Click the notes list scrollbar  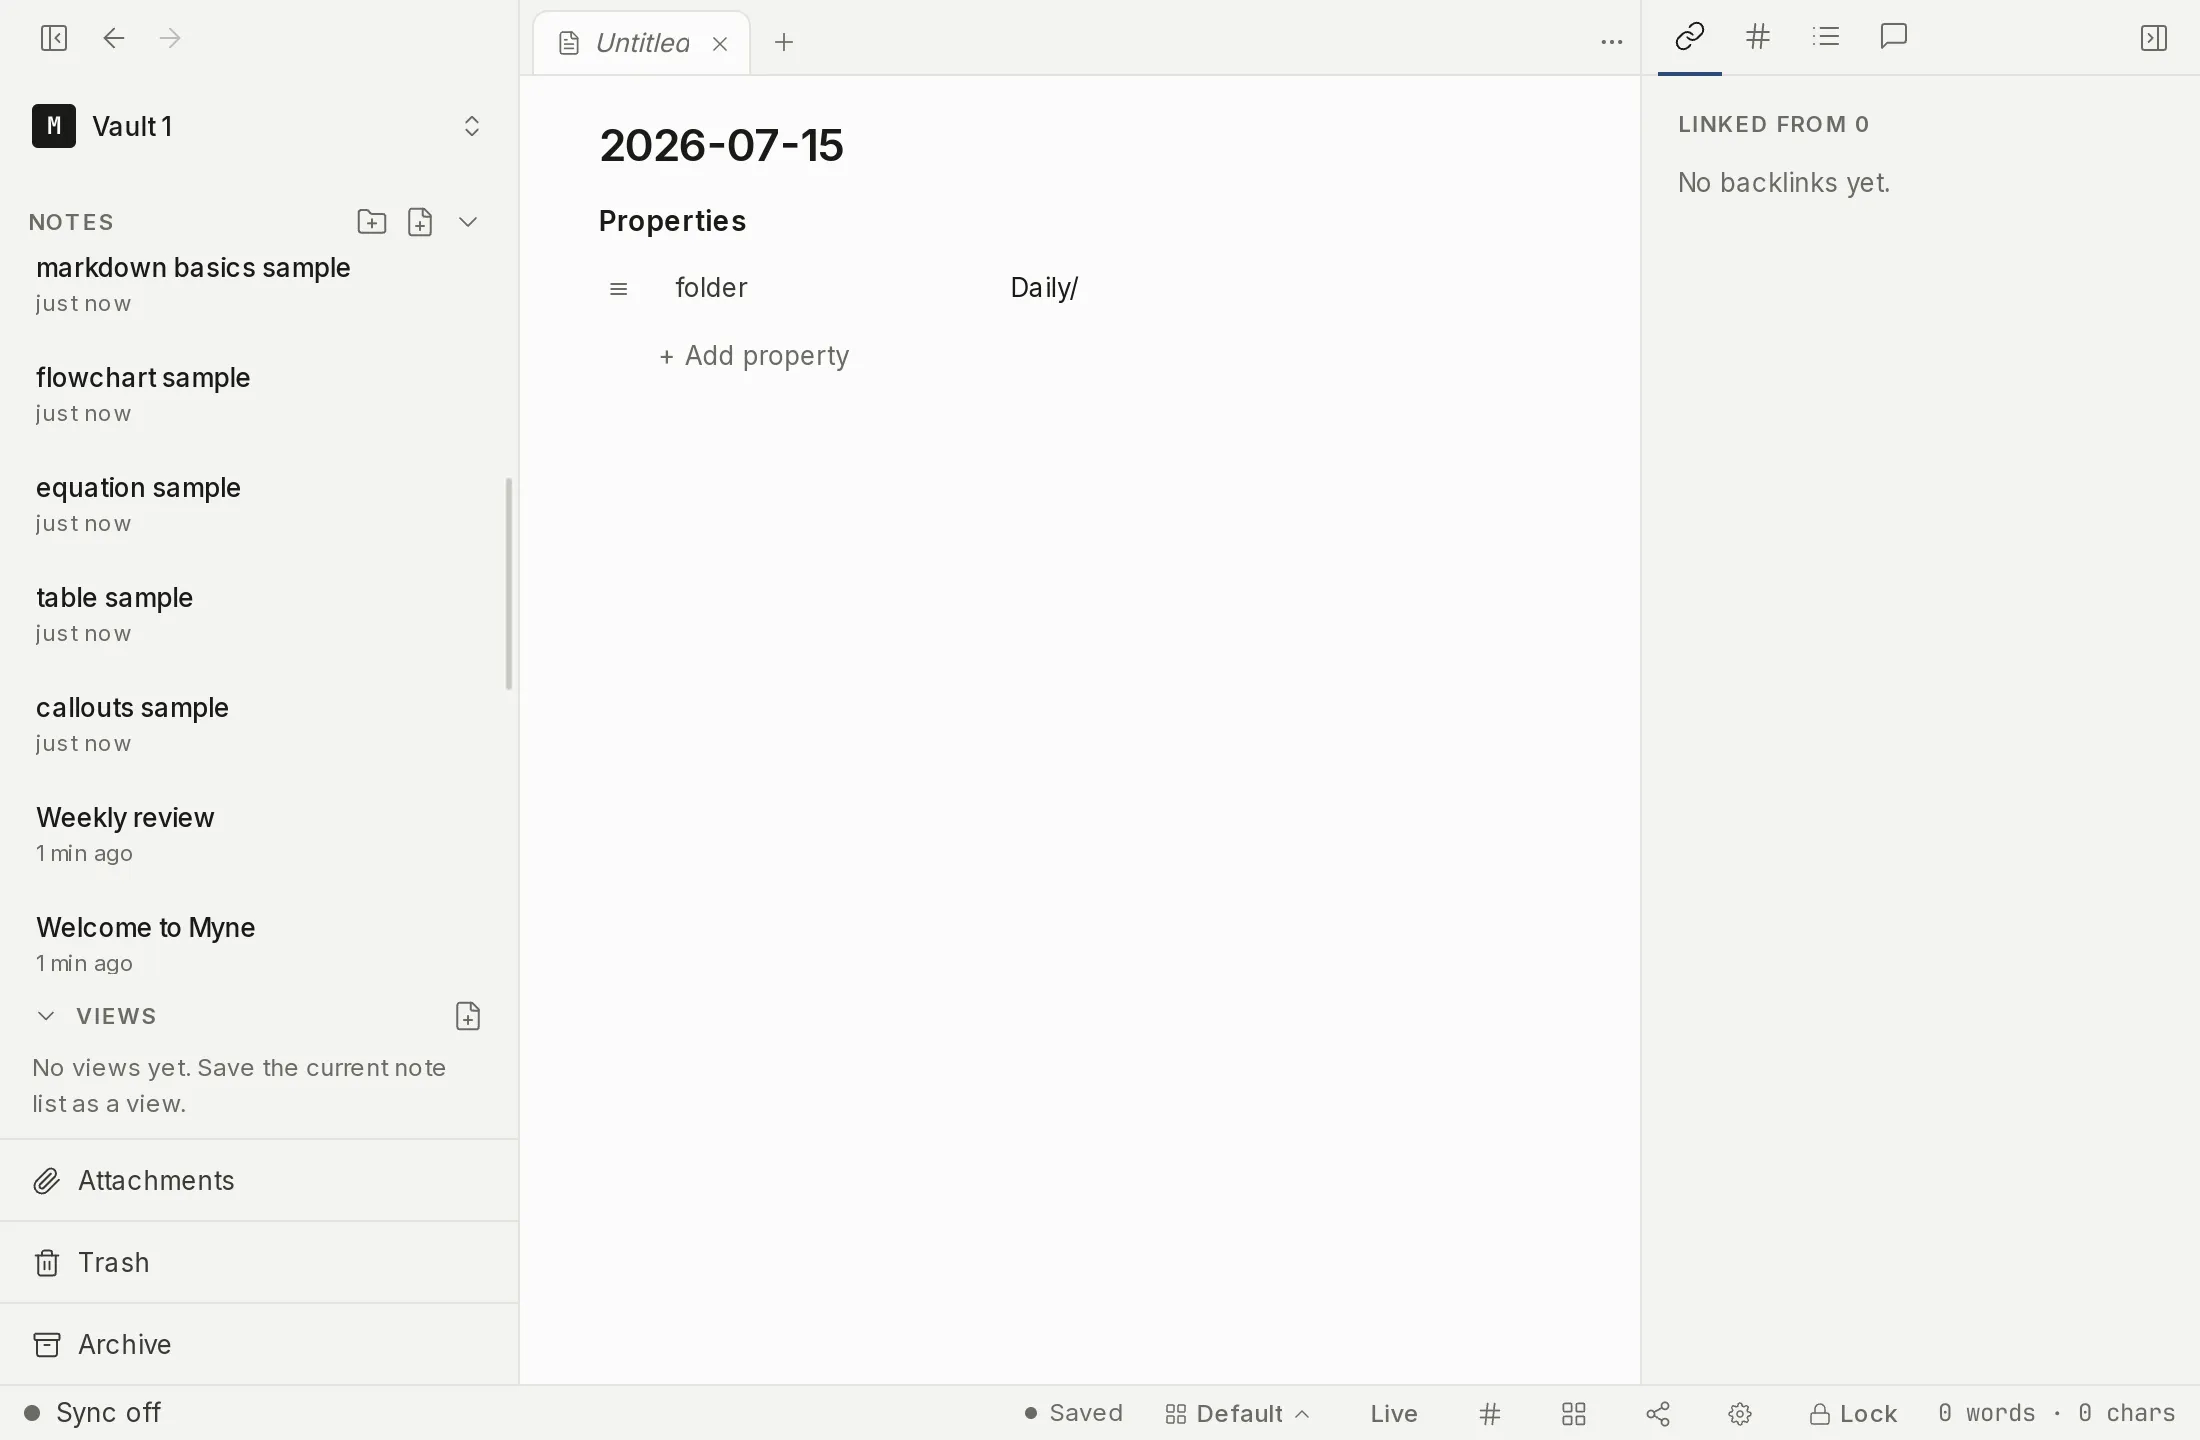[509, 584]
